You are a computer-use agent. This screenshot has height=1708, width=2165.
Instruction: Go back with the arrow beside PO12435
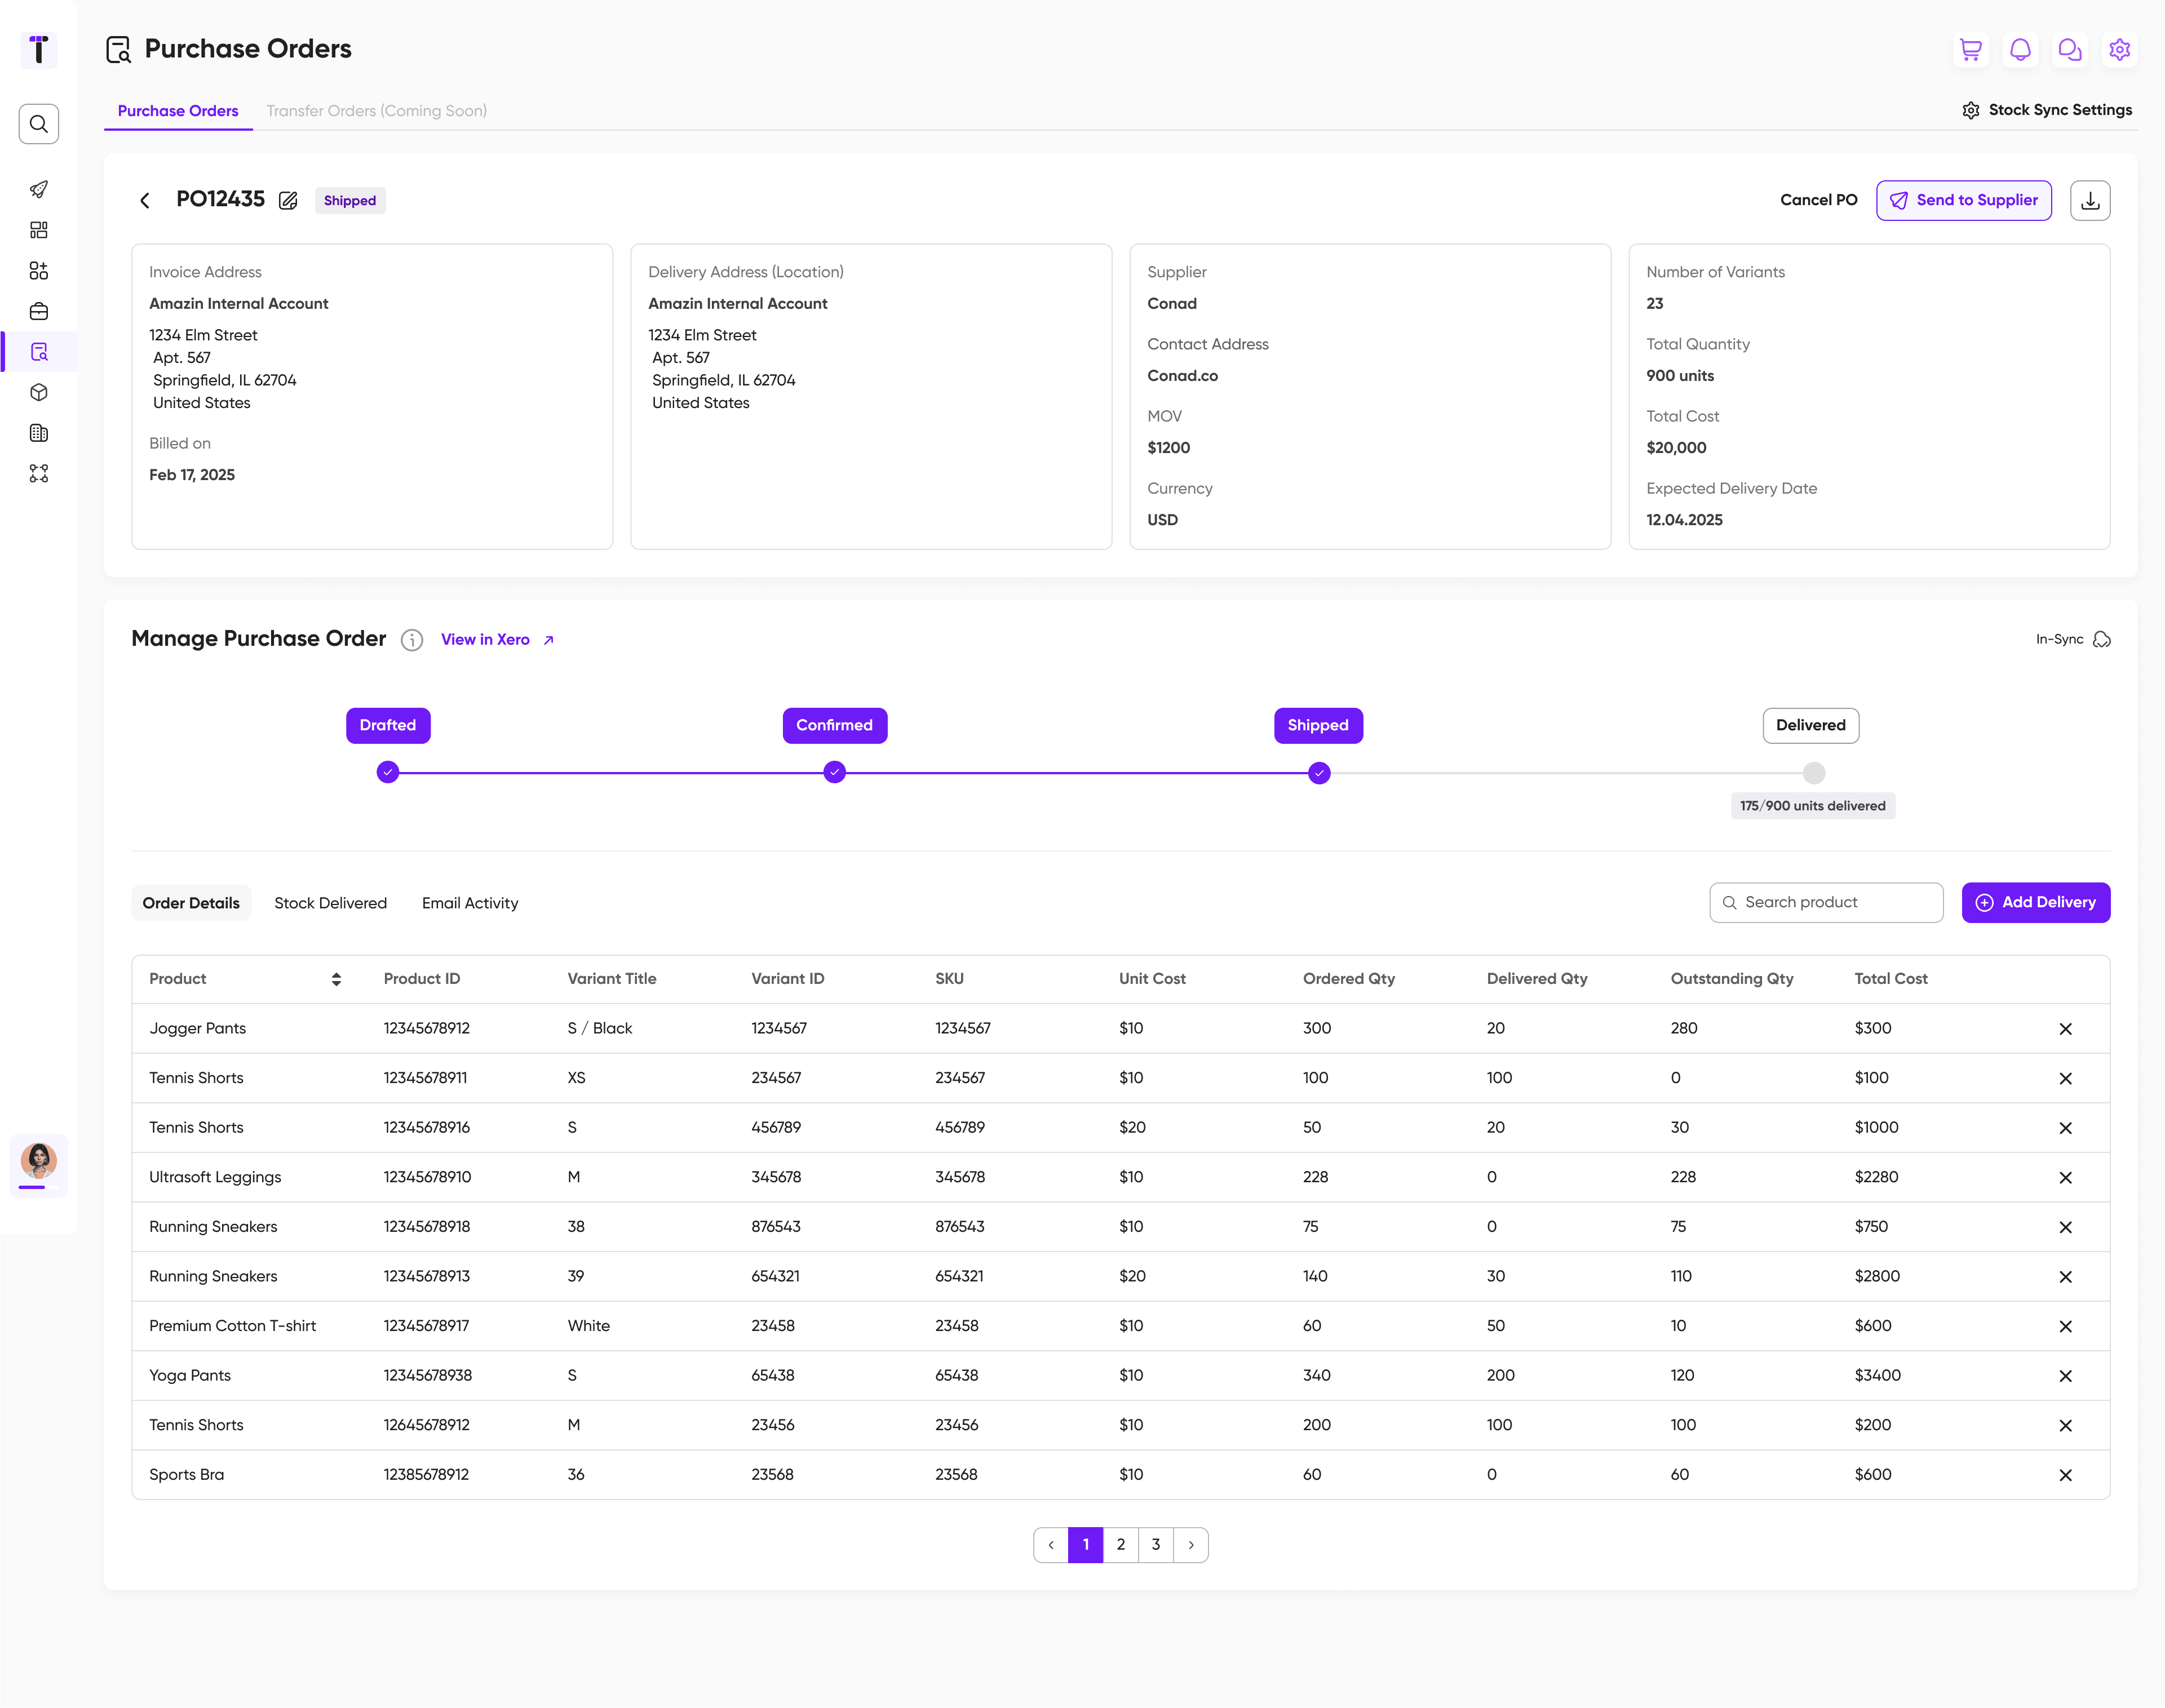pyautogui.click(x=145, y=200)
